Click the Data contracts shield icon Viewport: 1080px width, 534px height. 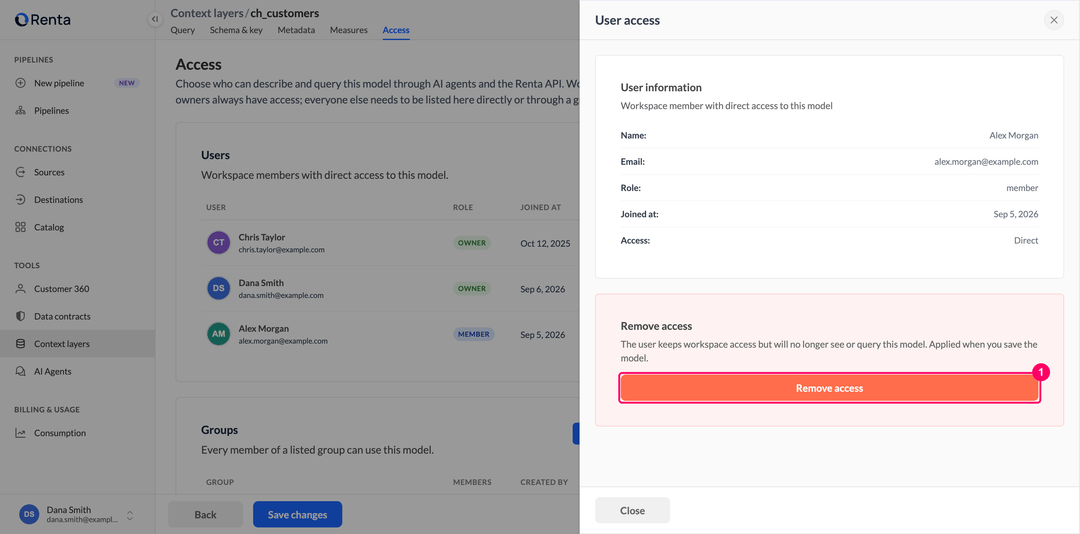pos(21,317)
